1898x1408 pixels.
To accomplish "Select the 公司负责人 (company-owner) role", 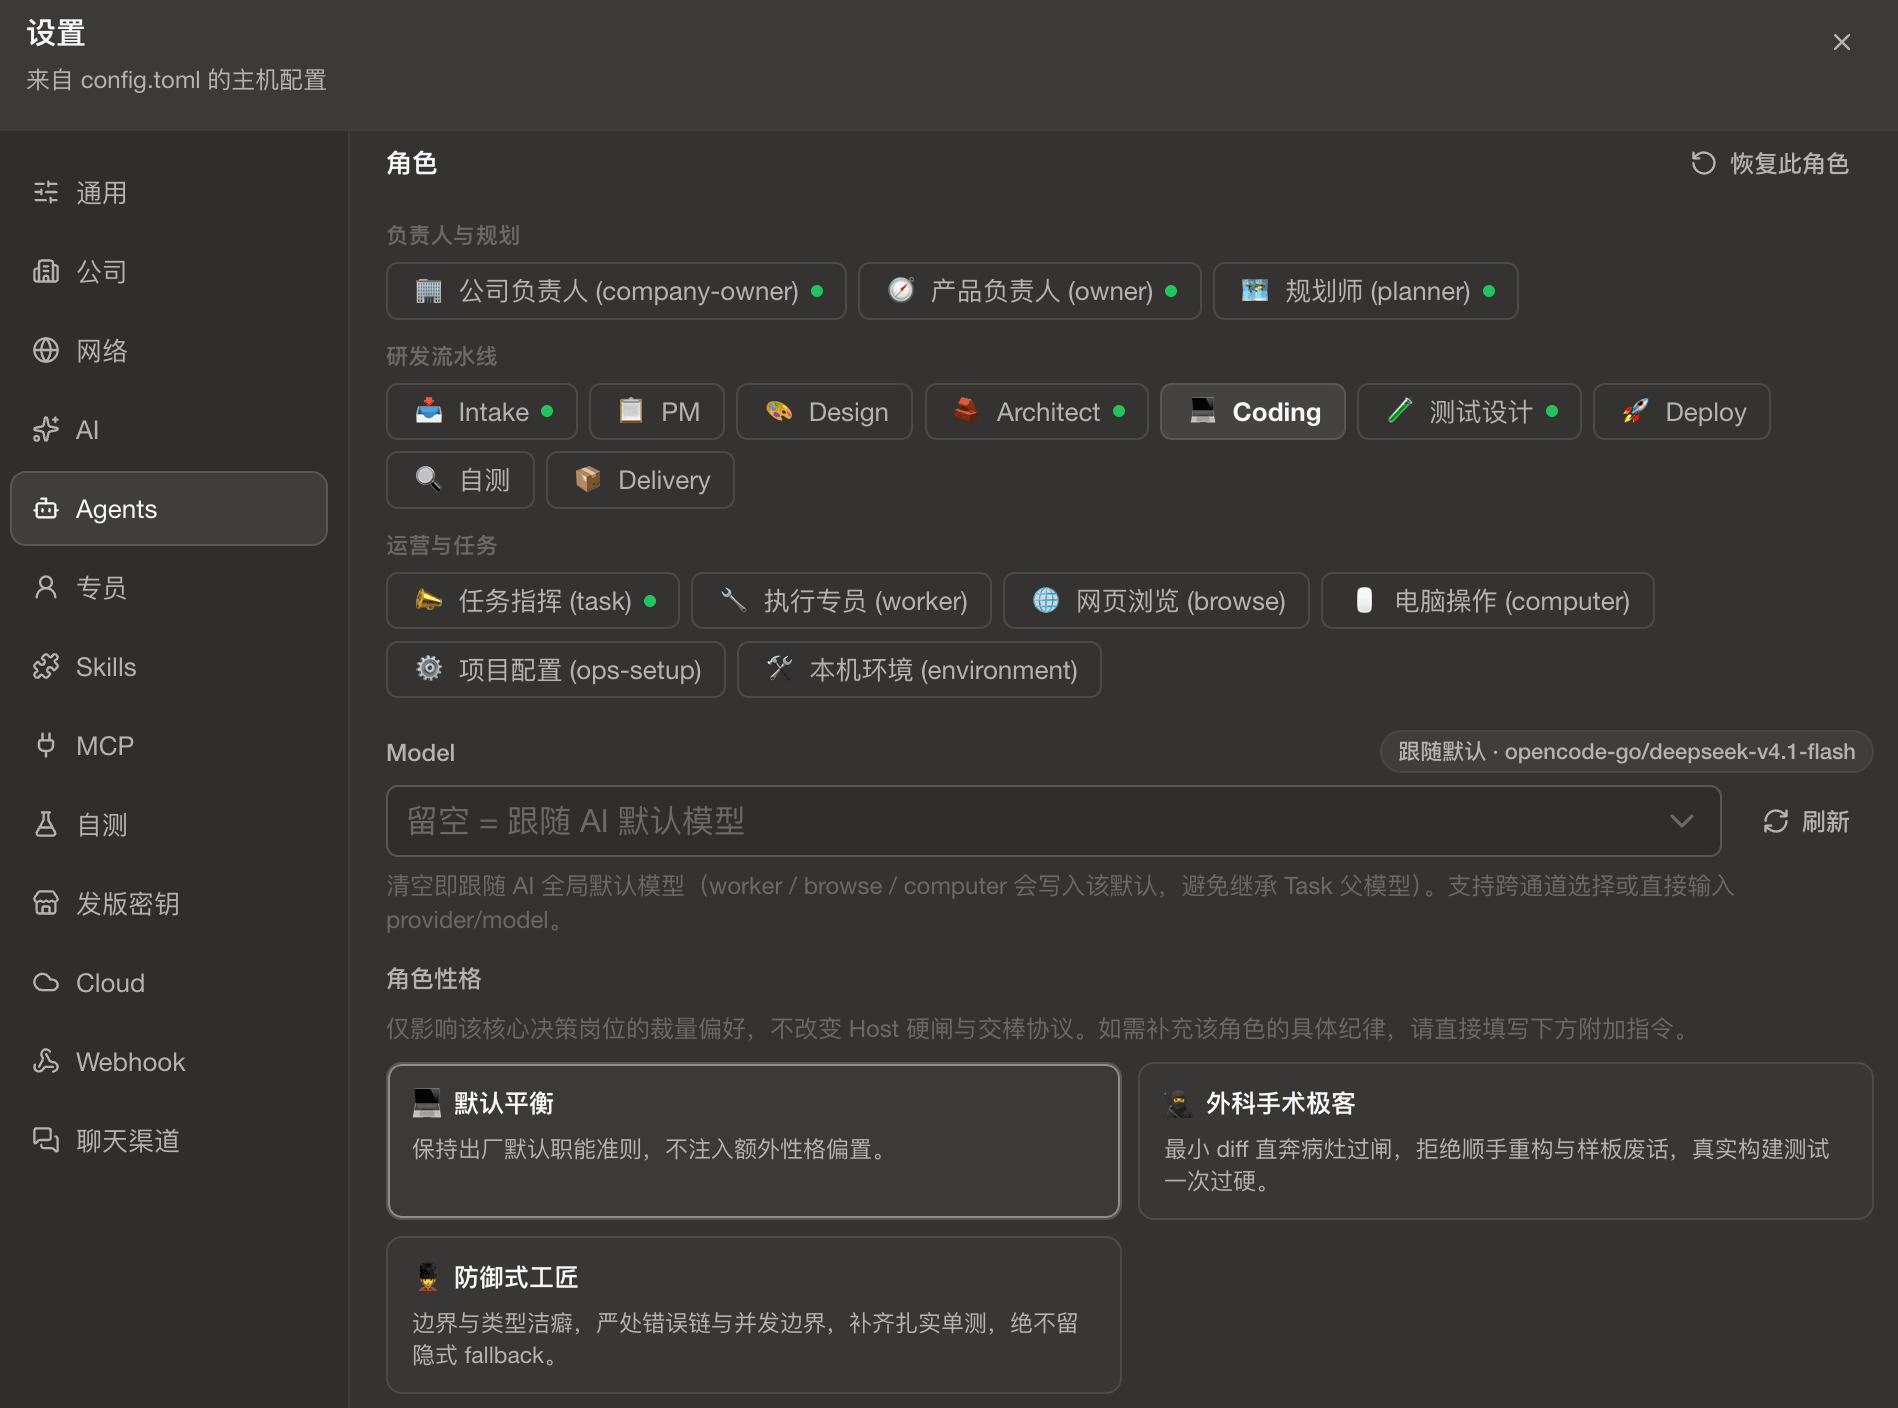I will click(x=616, y=291).
